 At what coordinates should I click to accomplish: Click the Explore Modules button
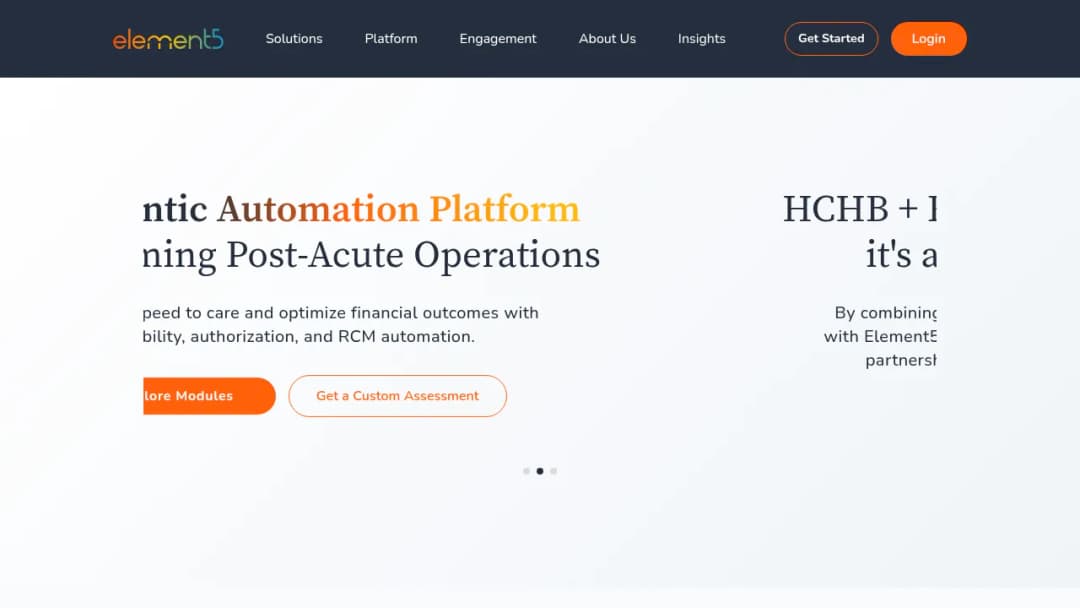(209, 396)
